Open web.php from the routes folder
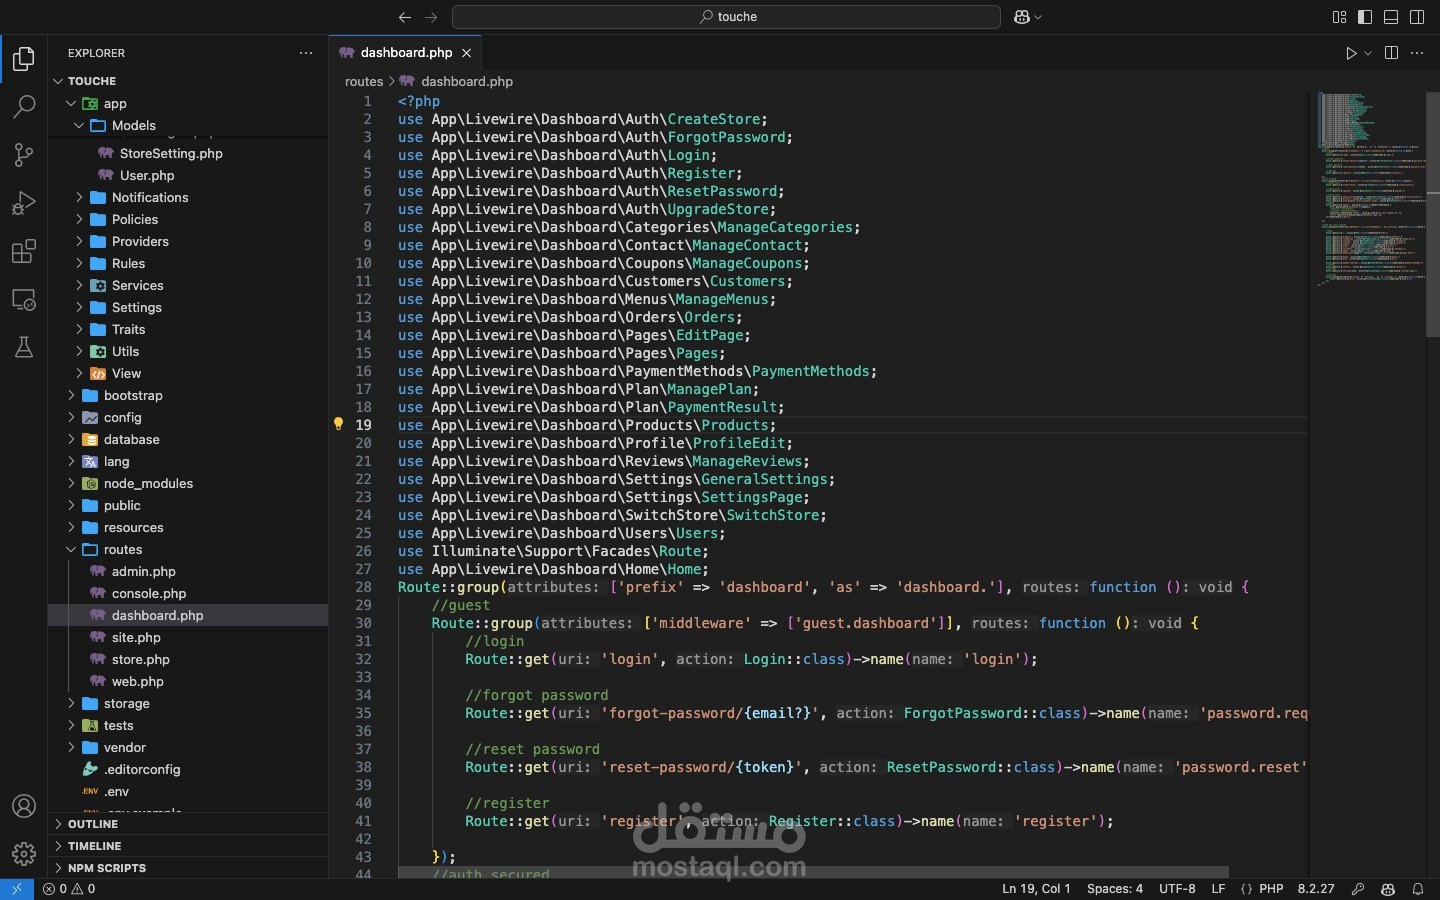The image size is (1440, 900). click(x=138, y=682)
